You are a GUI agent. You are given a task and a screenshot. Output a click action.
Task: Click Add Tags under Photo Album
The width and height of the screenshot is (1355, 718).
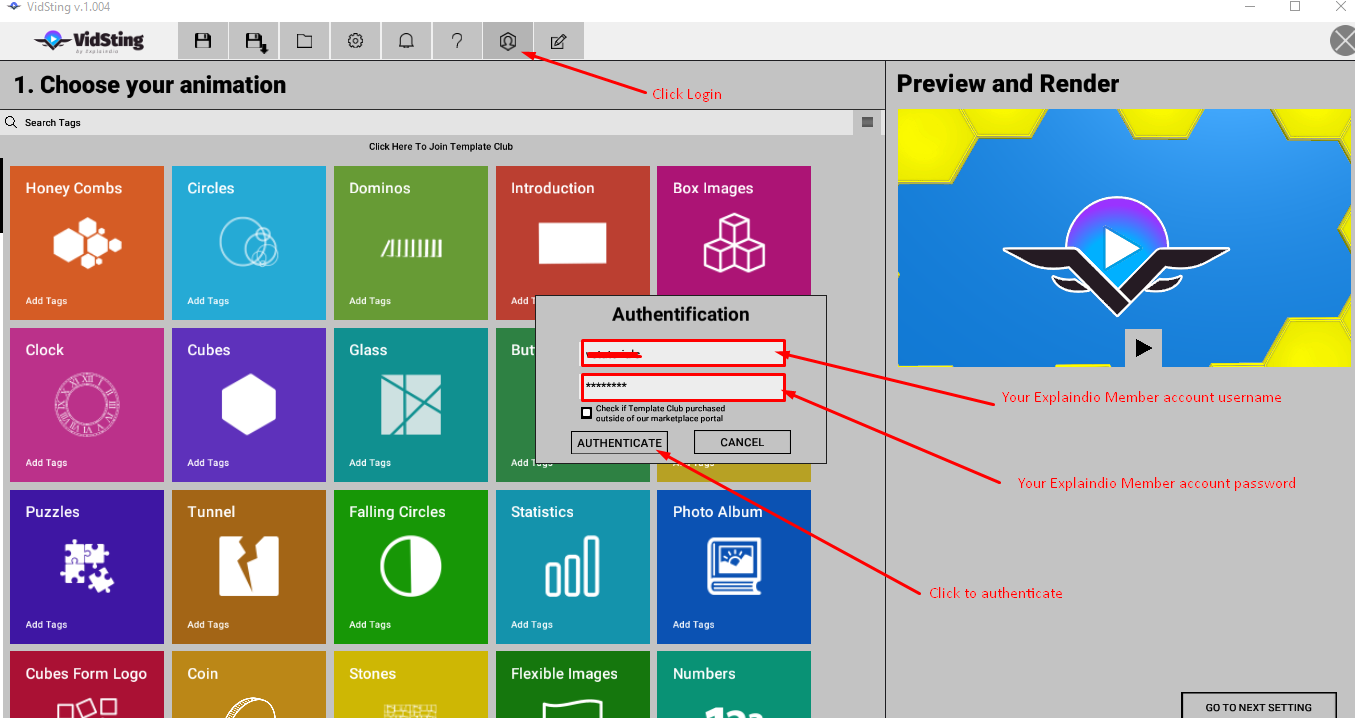click(x=694, y=625)
